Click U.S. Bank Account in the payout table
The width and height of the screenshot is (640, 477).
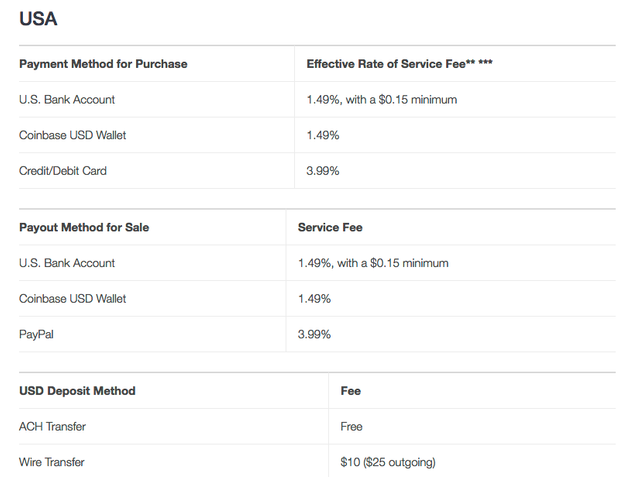(x=67, y=263)
